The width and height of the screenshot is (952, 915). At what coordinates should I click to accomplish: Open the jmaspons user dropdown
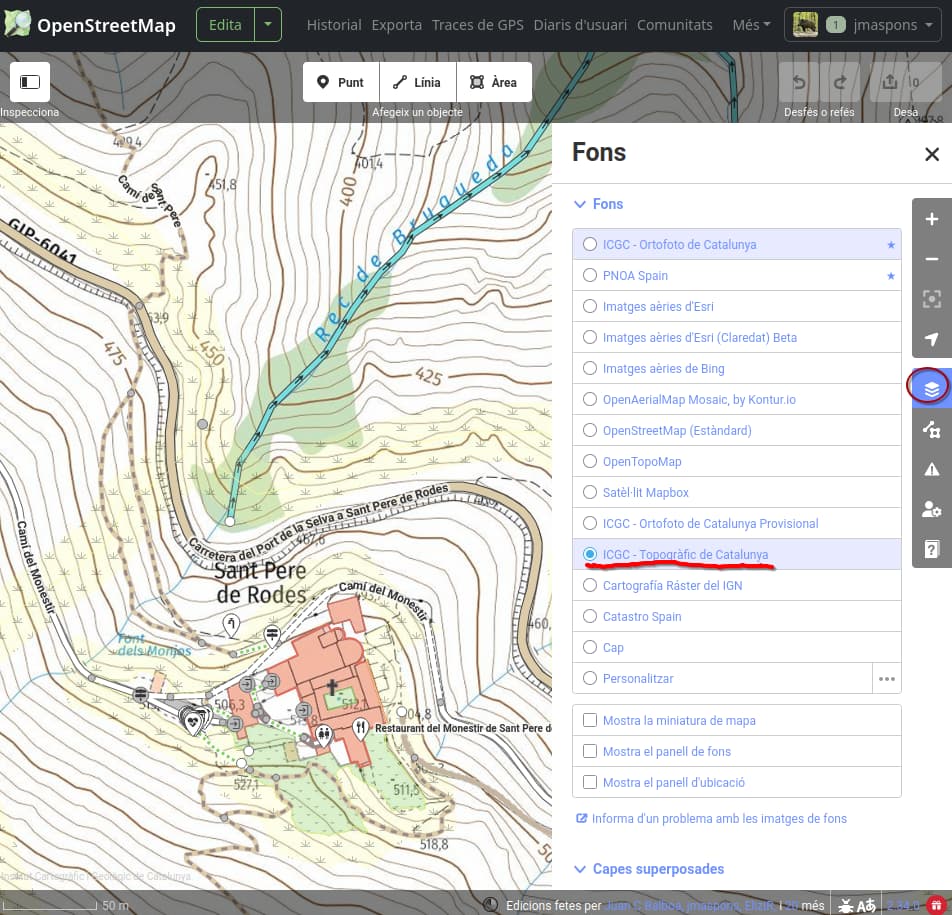pos(863,25)
